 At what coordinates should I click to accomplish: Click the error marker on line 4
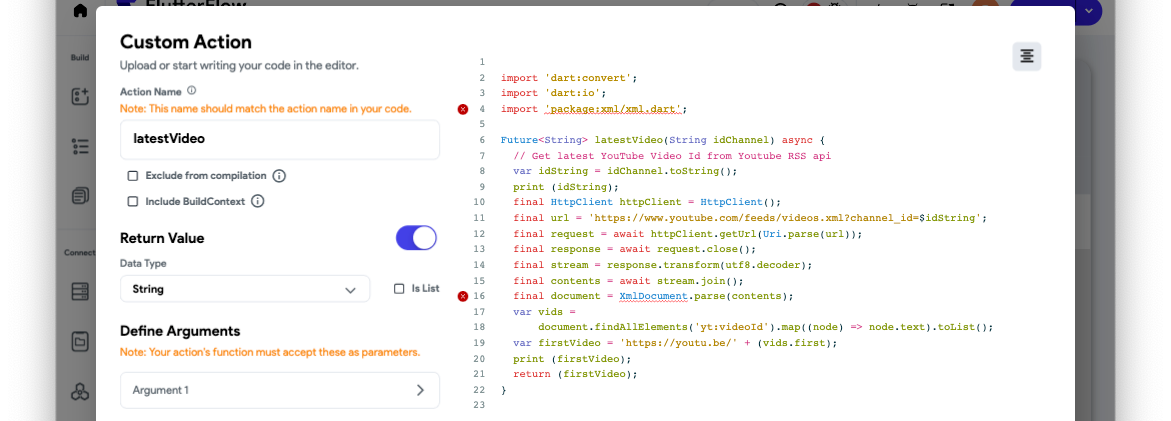coord(462,109)
